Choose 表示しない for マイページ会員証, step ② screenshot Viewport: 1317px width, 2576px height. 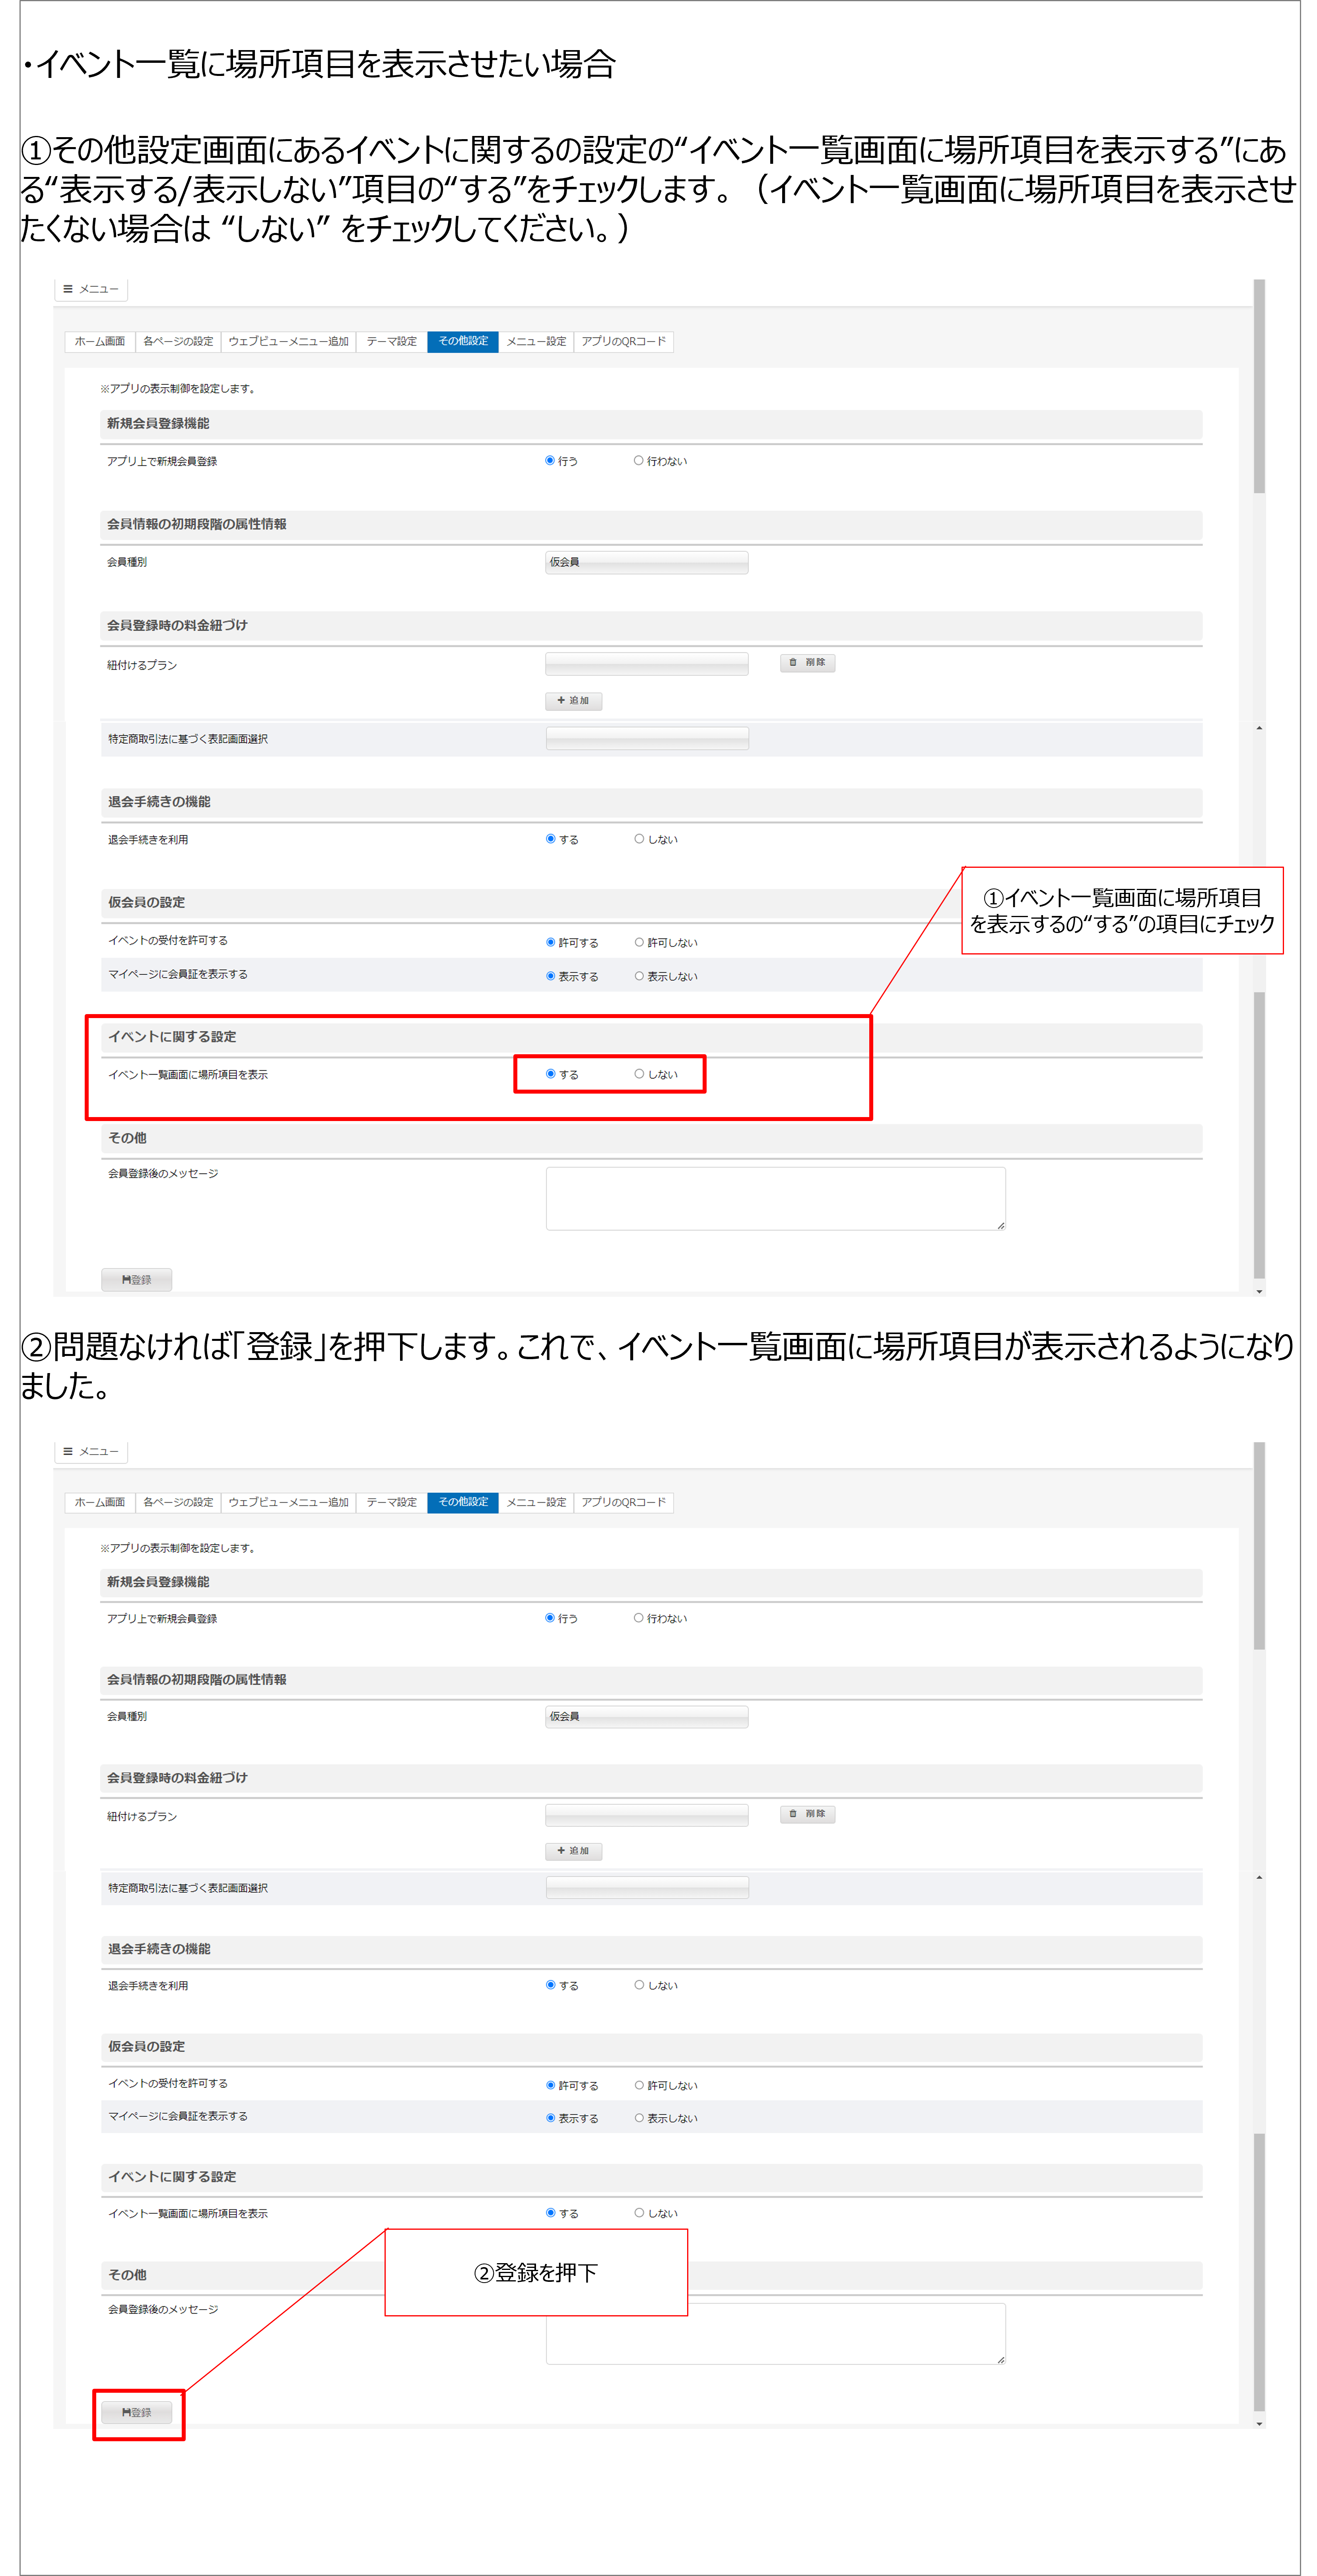coord(639,2118)
